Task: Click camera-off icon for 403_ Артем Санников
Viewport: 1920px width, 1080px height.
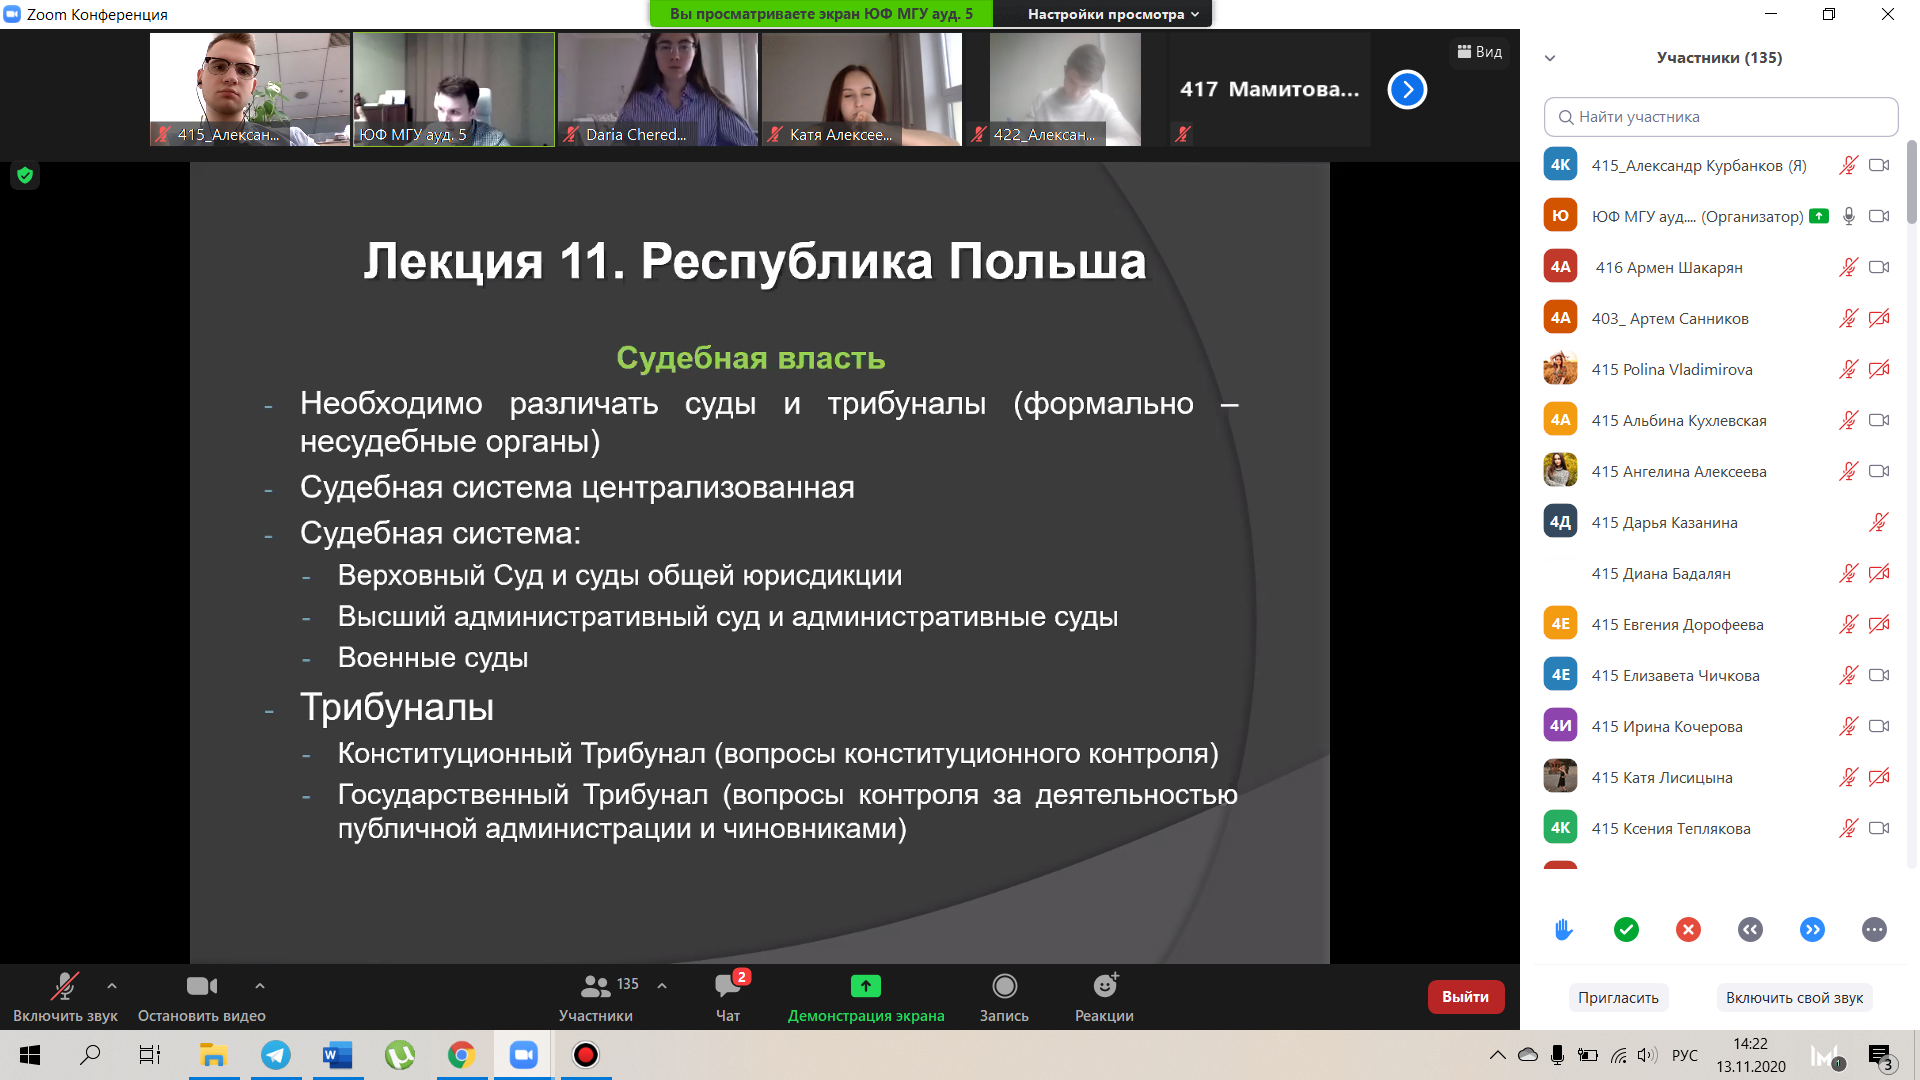Action: 1879,319
